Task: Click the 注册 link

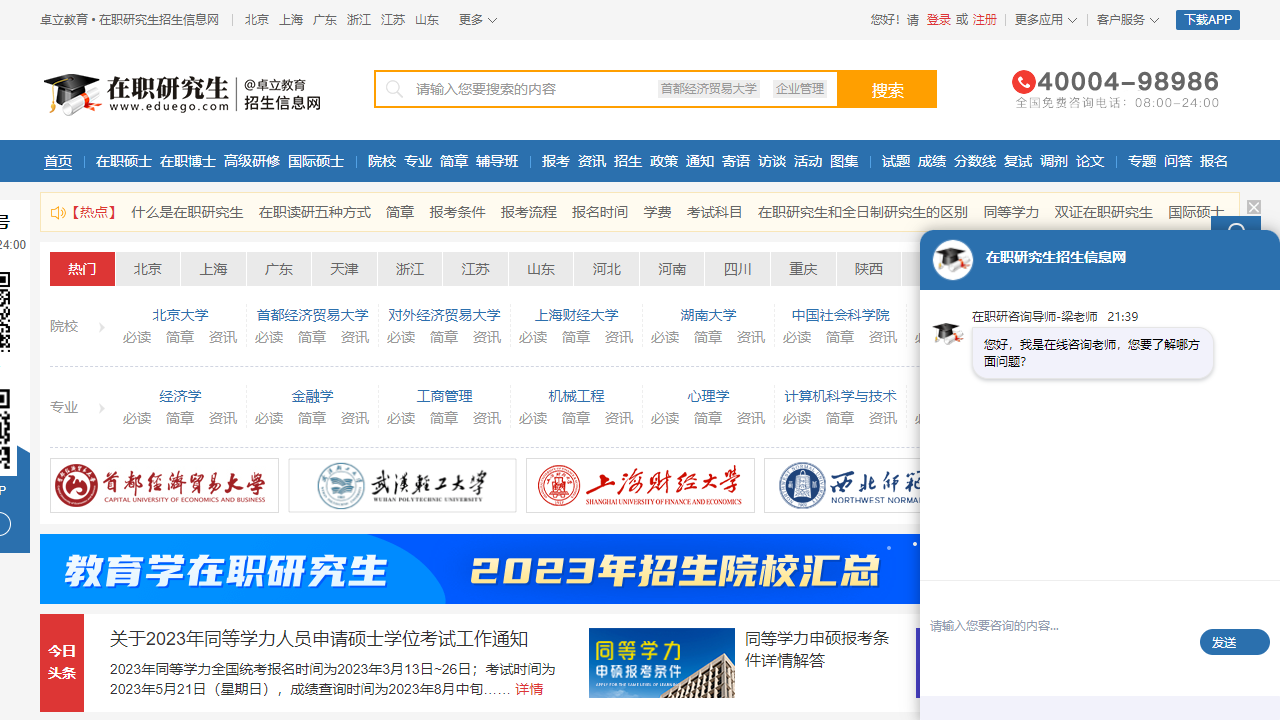Action: [x=985, y=20]
